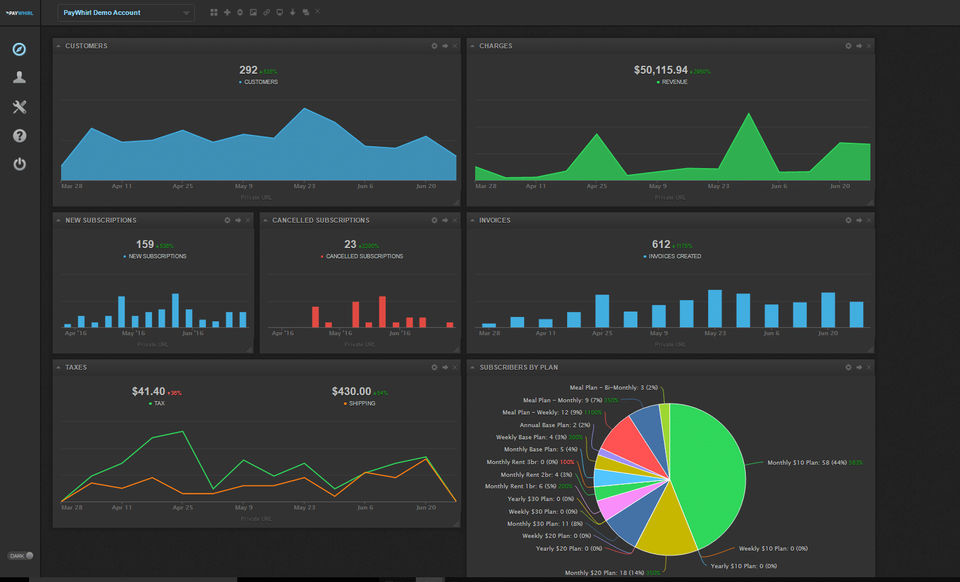Collapse the Taxes widget with its arrow
Image resolution: width=960 pixels, height=582 pixels.
point(59,367)
